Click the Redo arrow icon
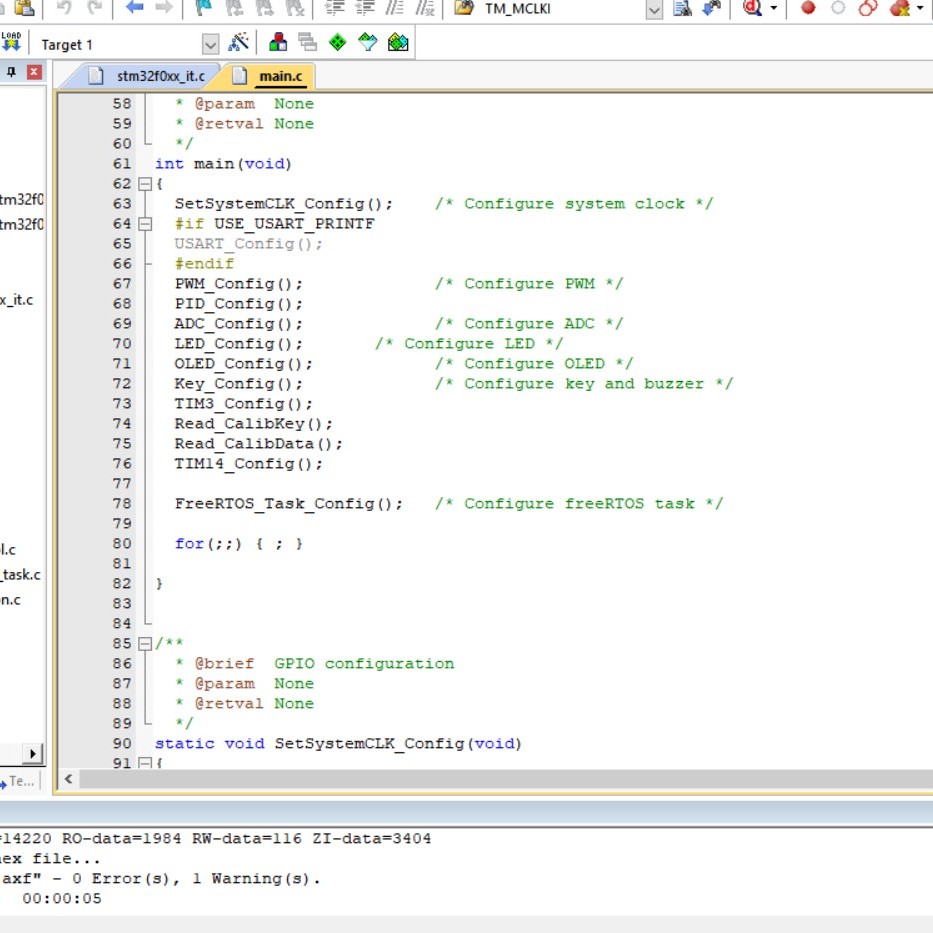The height and width of the screenshot is (933, 933). click(94, 8)
